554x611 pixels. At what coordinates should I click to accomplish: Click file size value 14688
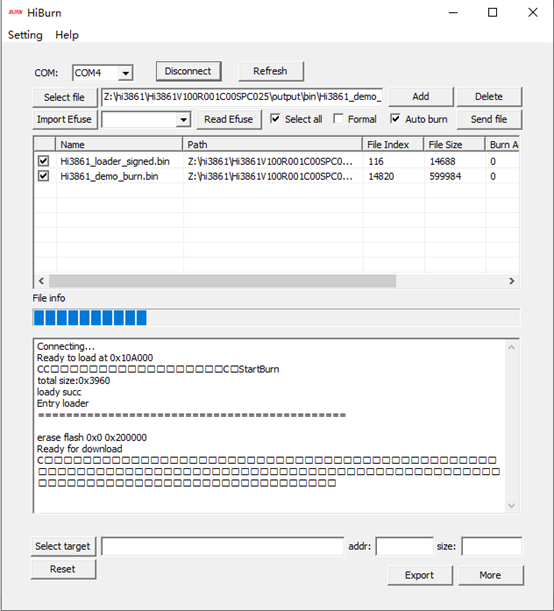tap(442, 161)
